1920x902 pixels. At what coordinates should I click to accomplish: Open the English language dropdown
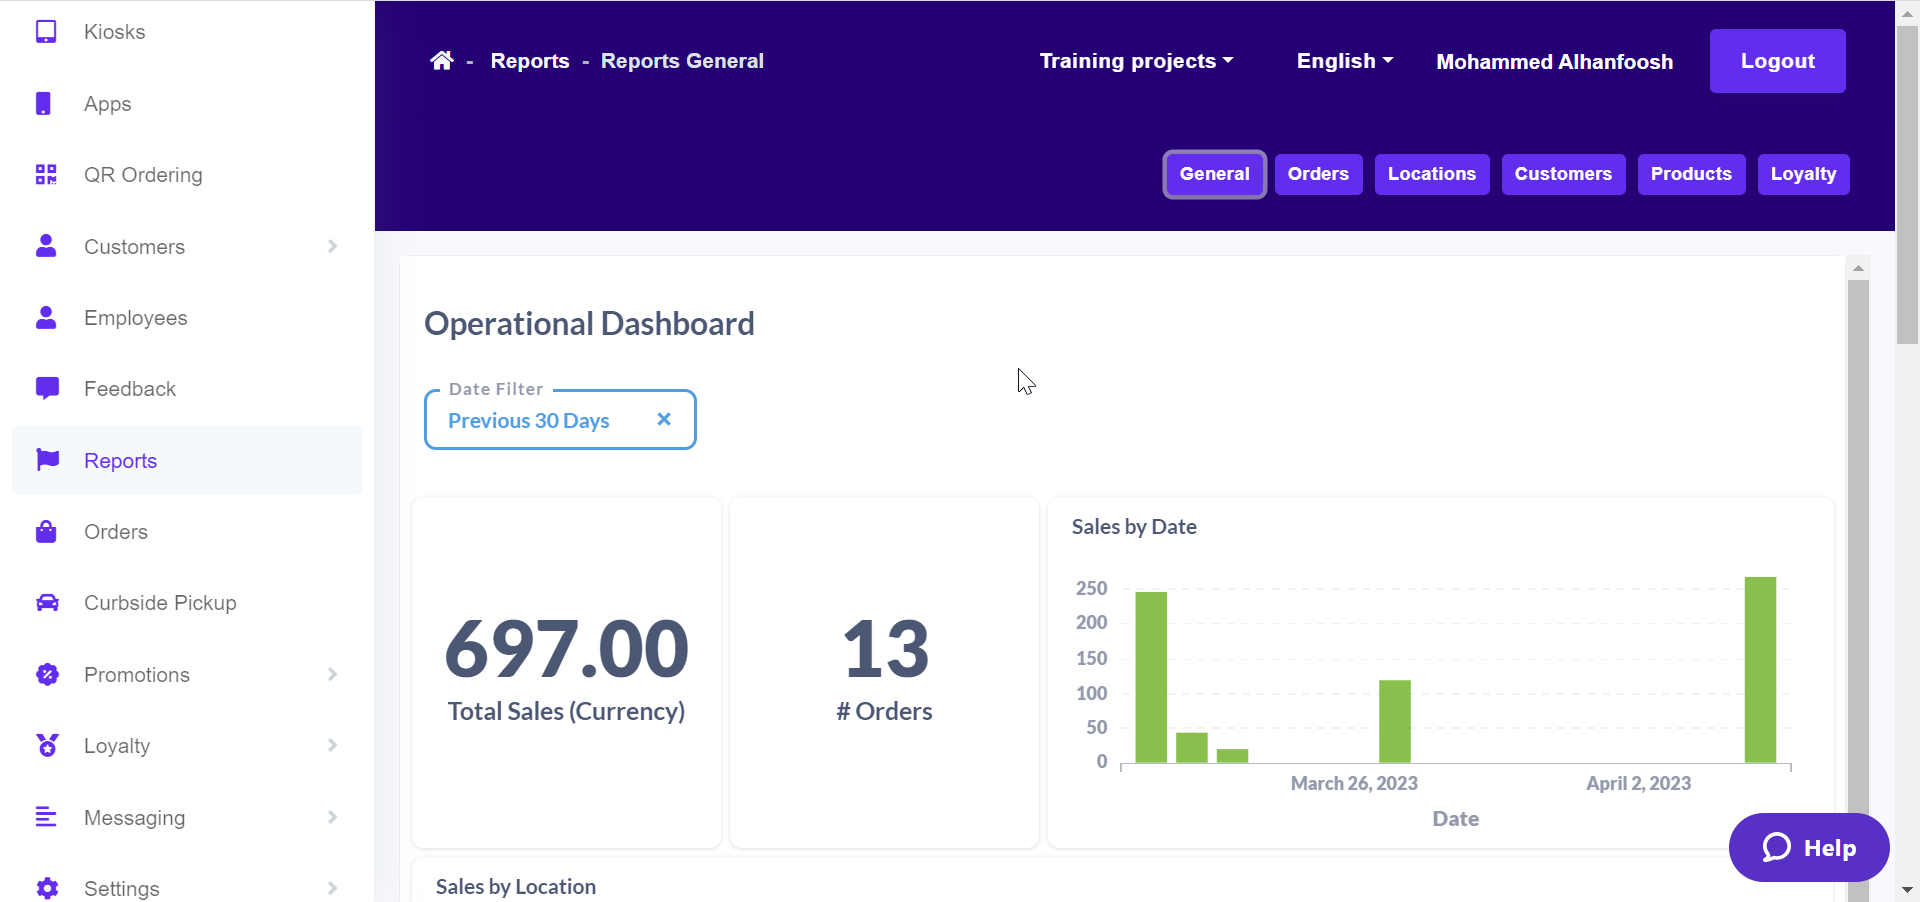(x=1344, y=61)
